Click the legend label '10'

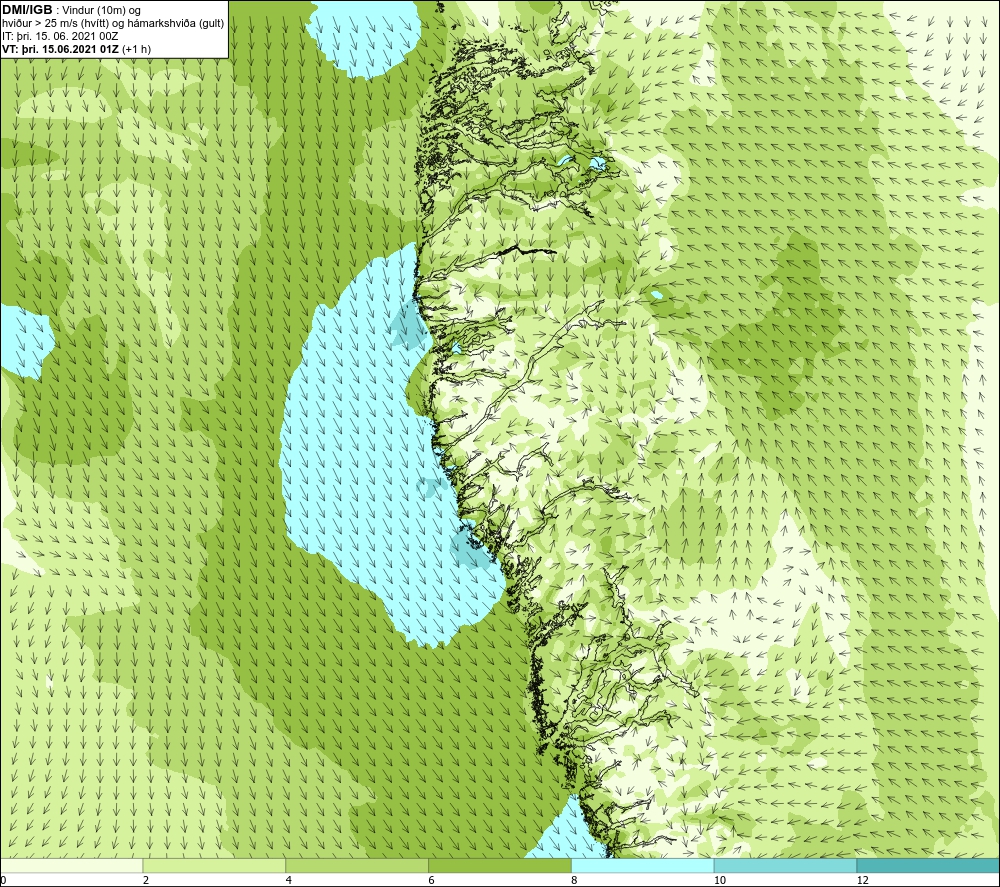720,880
